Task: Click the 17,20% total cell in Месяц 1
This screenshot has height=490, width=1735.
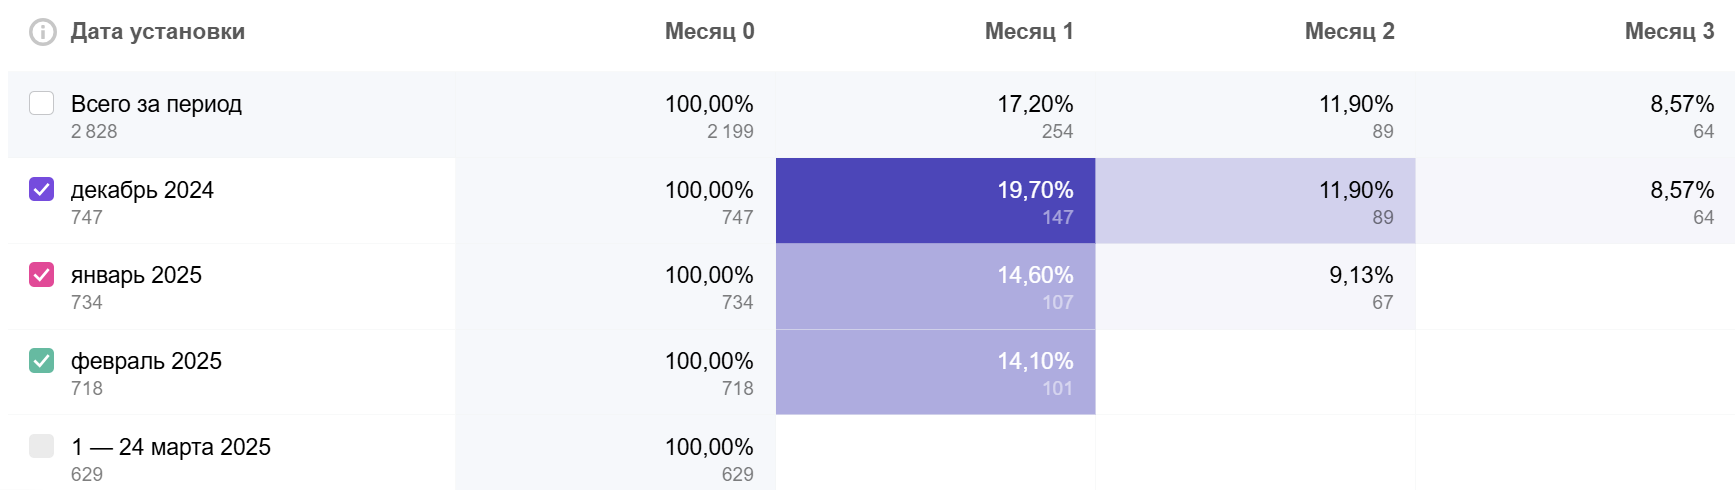Action: (935, 115)
